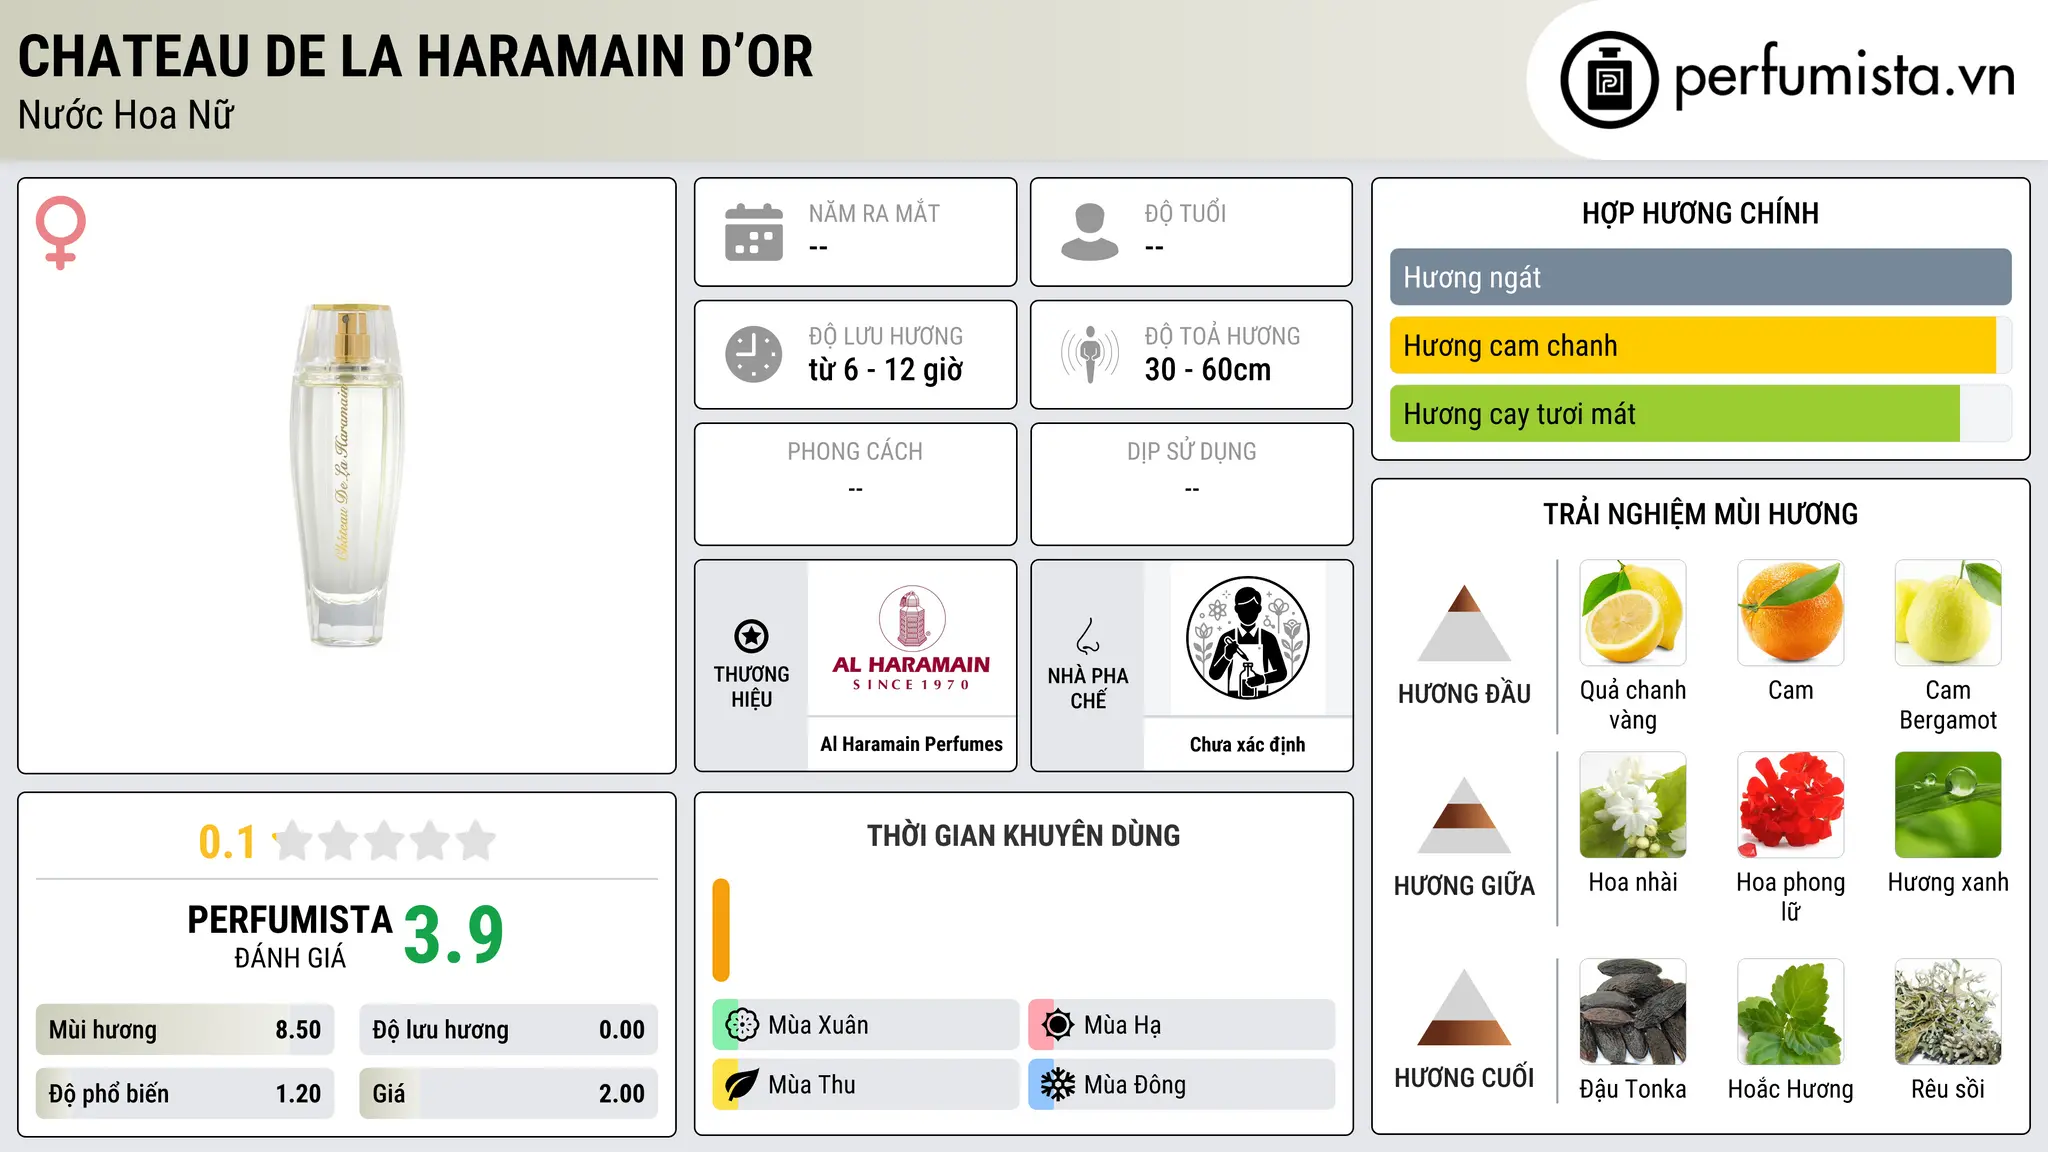Select the Mùa Xuân season row

click(x=865, y=1025)
